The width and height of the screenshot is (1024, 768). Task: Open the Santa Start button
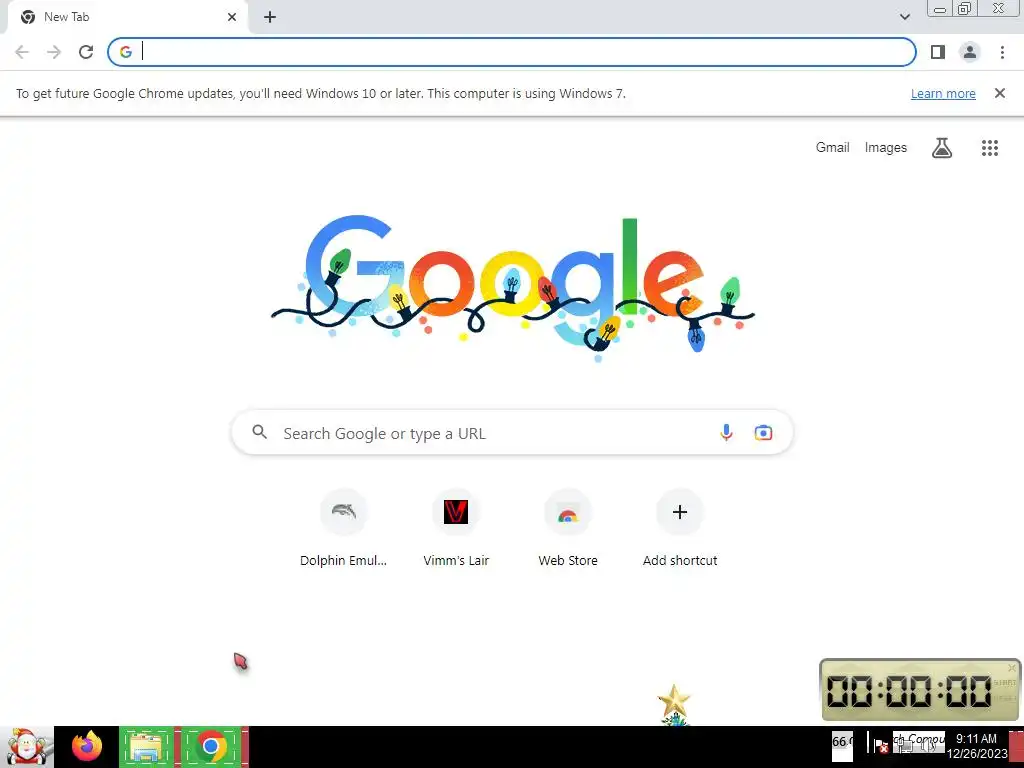[x=26, y=746]
